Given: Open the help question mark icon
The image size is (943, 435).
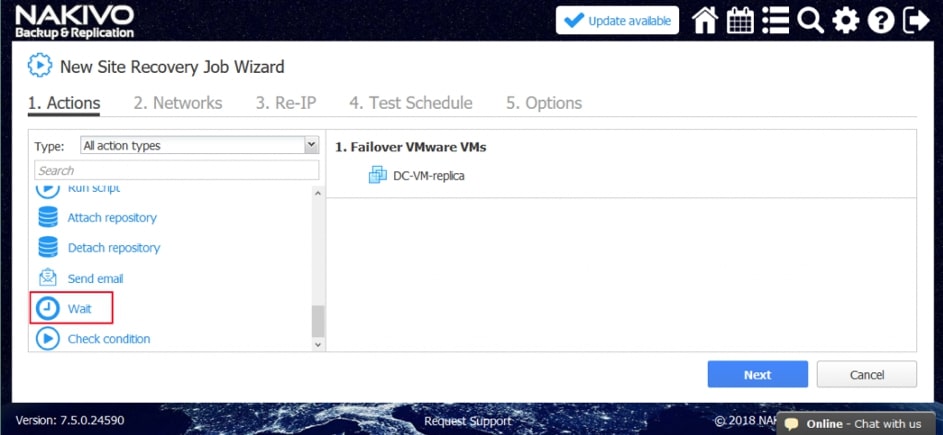Looking at the screenshot, I should pyautogui.click(x=881, y=21).
